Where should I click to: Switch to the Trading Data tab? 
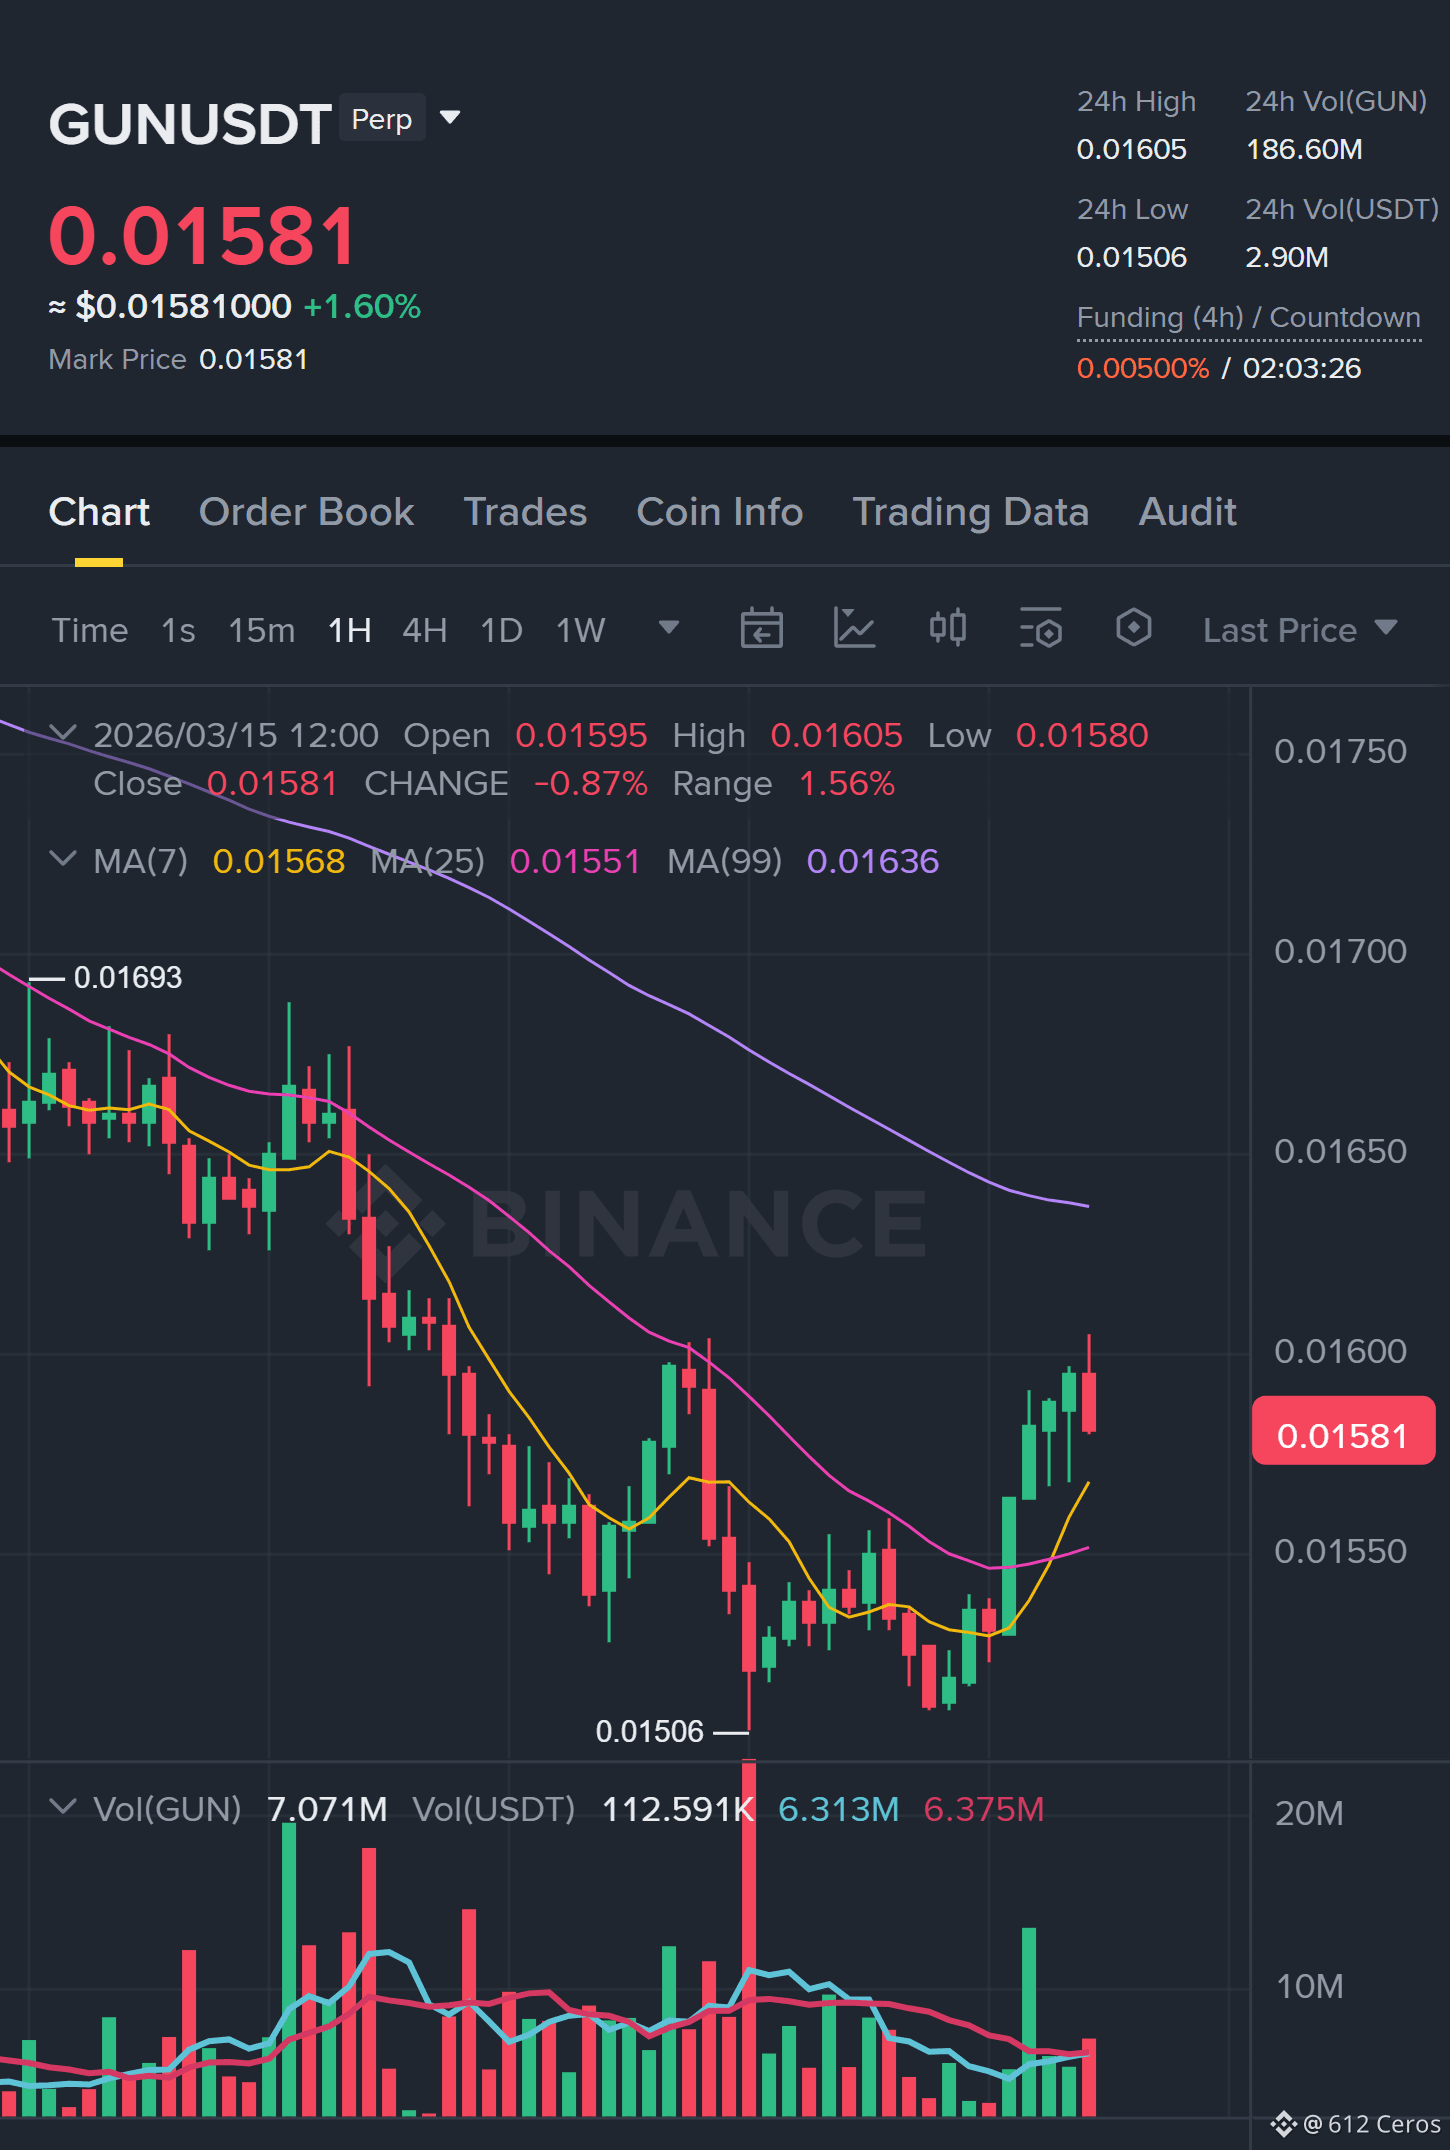[x=970, y=512]
